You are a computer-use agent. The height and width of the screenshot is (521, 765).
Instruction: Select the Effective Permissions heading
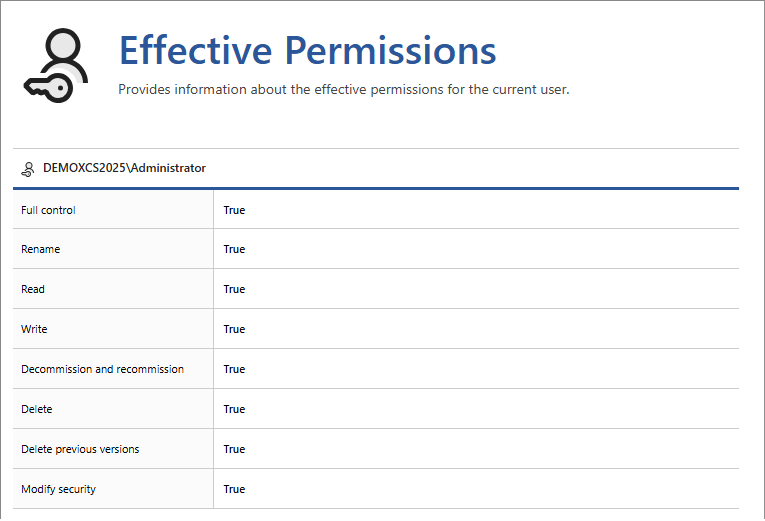coord(307,50)
